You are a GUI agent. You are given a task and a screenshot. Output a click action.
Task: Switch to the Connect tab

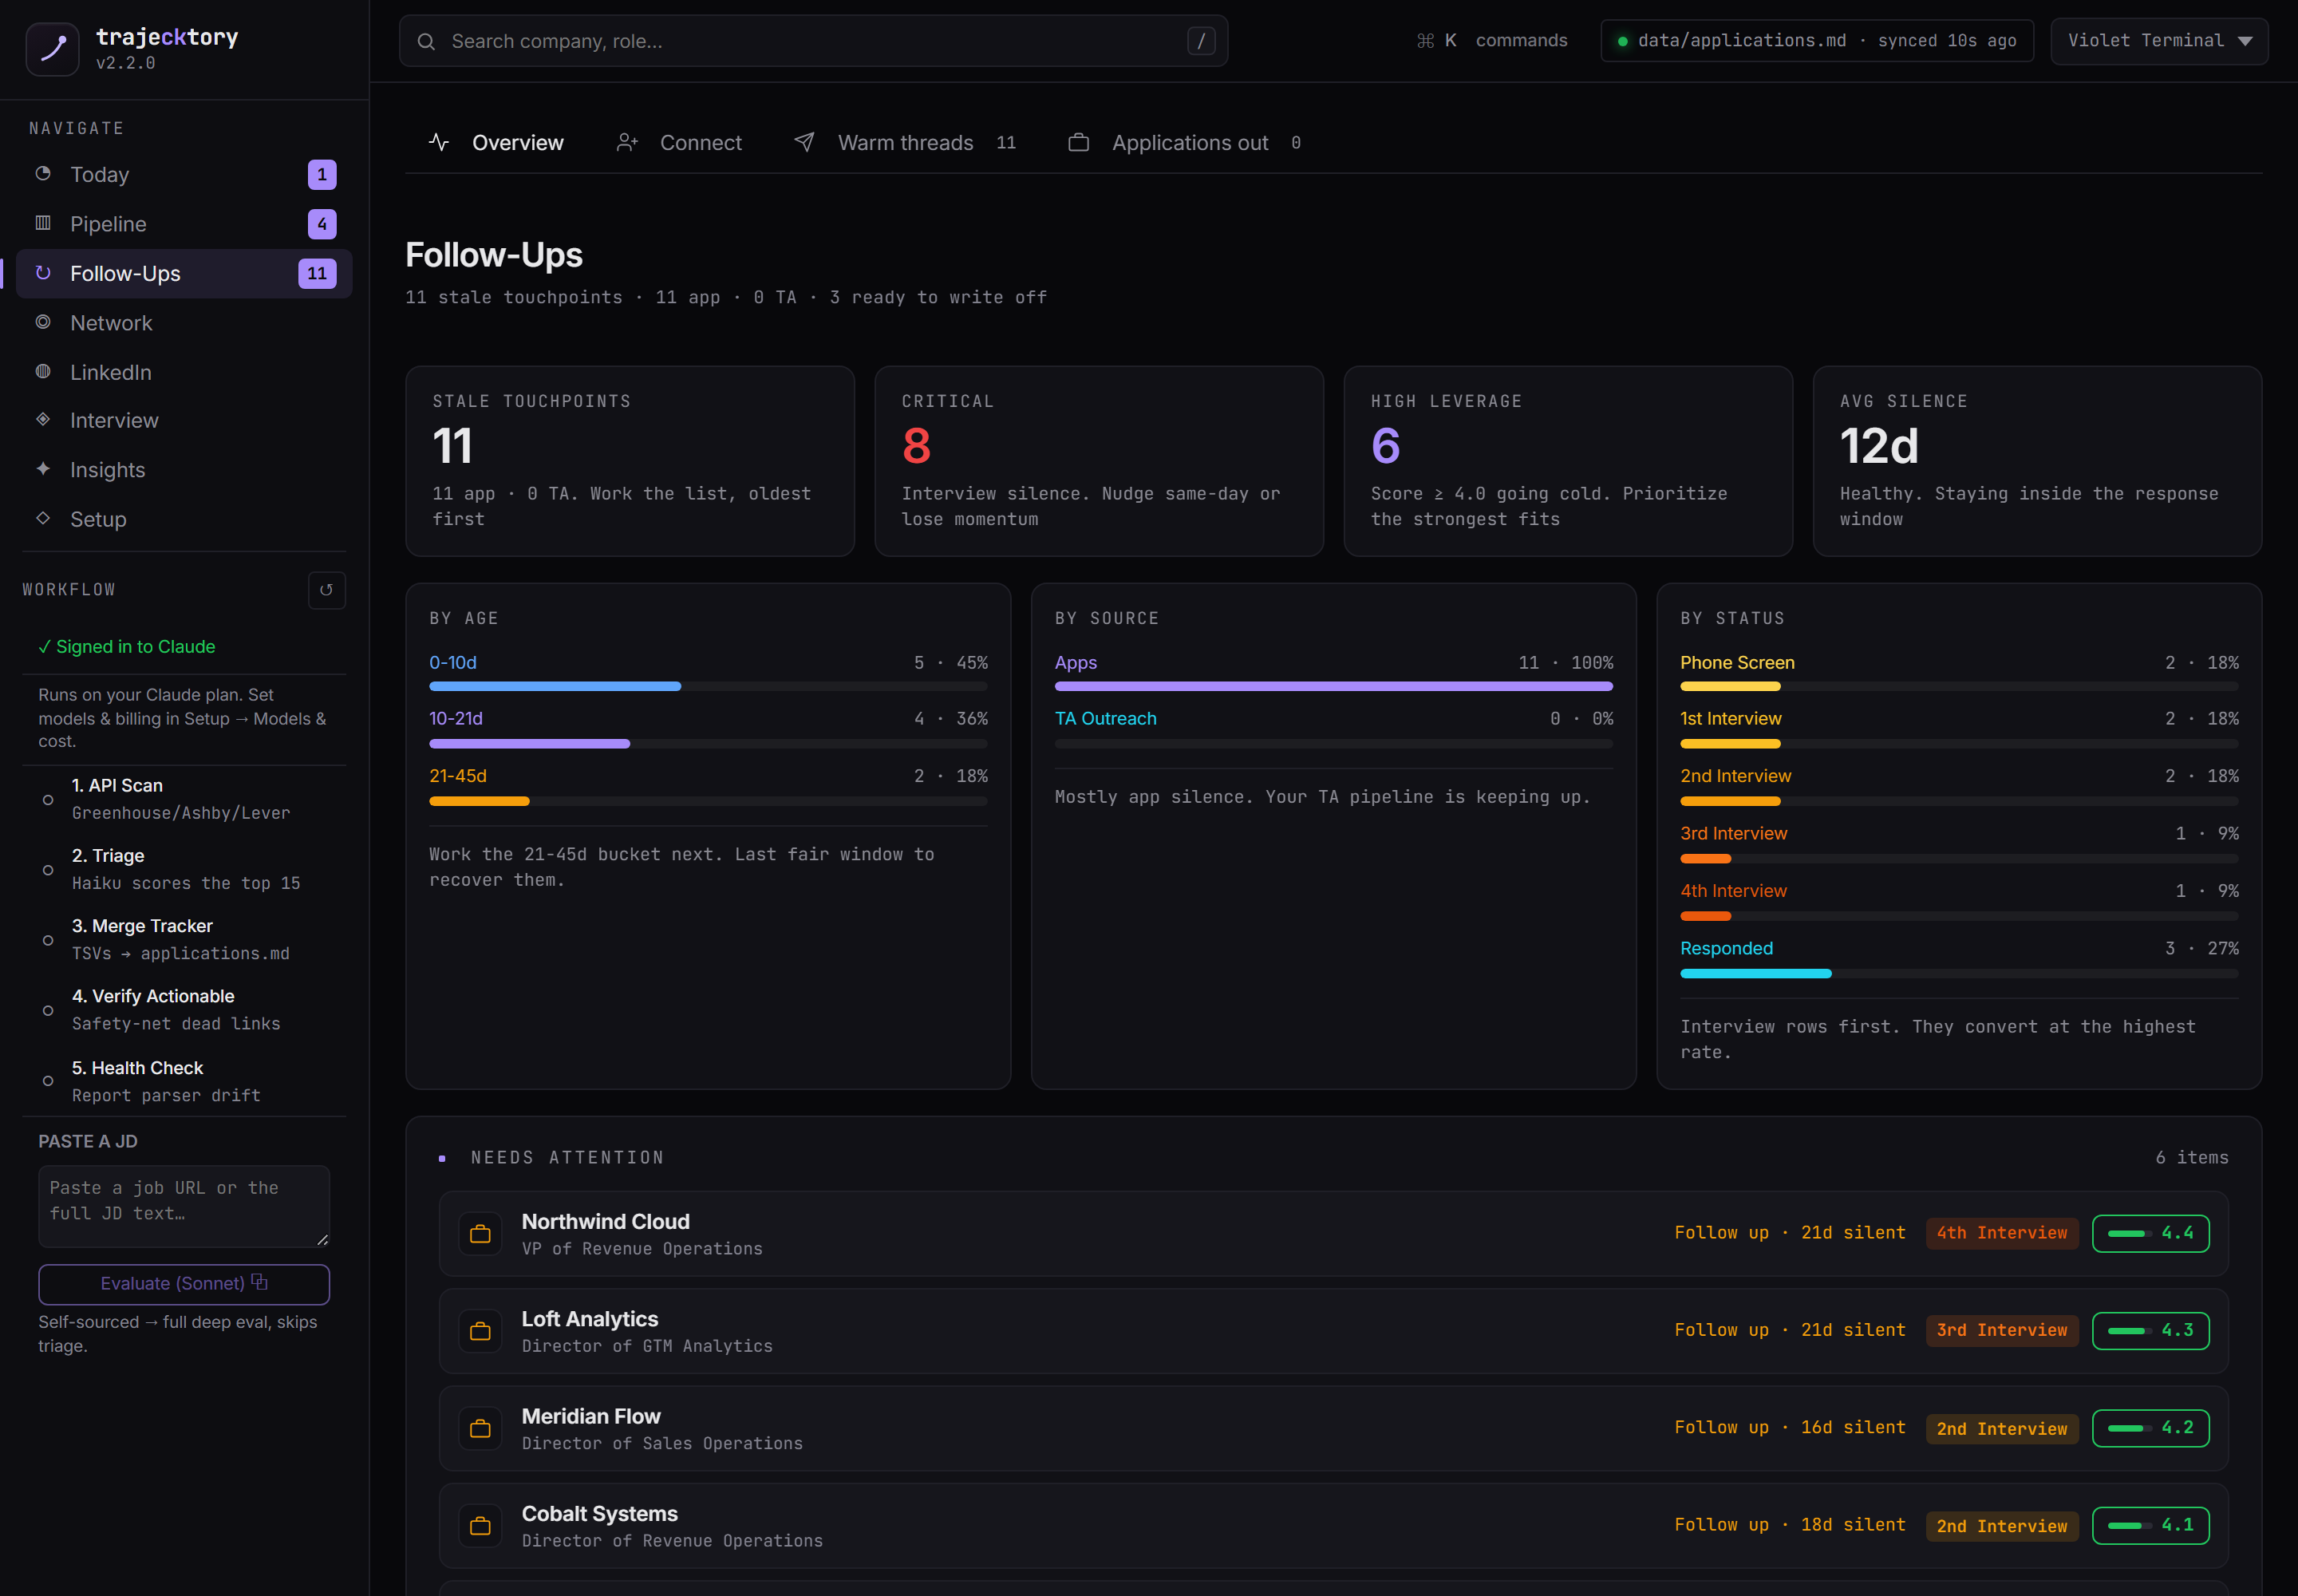679,143
